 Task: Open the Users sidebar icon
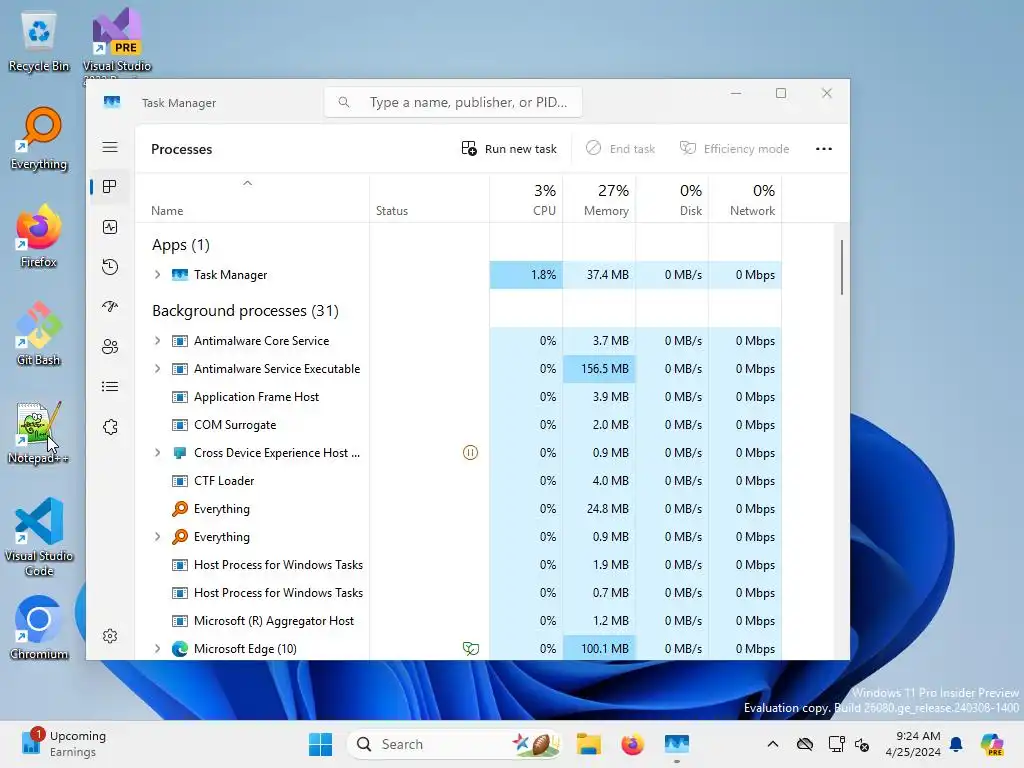(110, 346)
